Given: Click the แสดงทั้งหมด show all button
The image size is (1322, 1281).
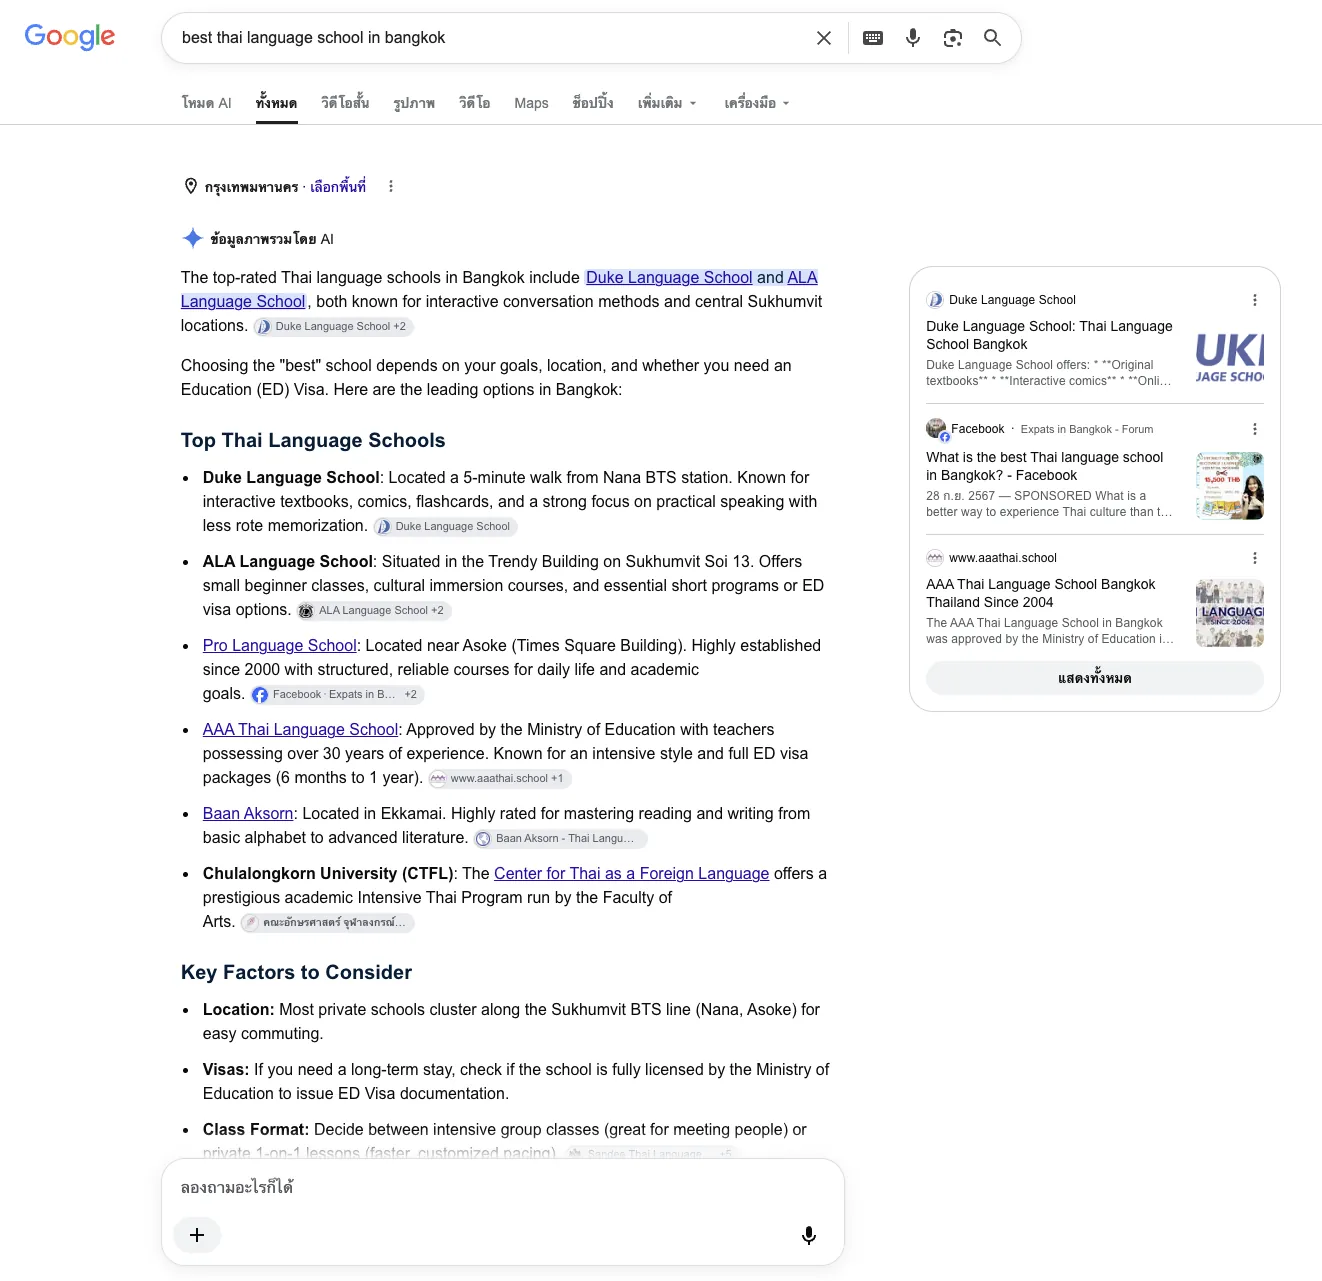Looking at the screenshot, I should (1095, 678).
